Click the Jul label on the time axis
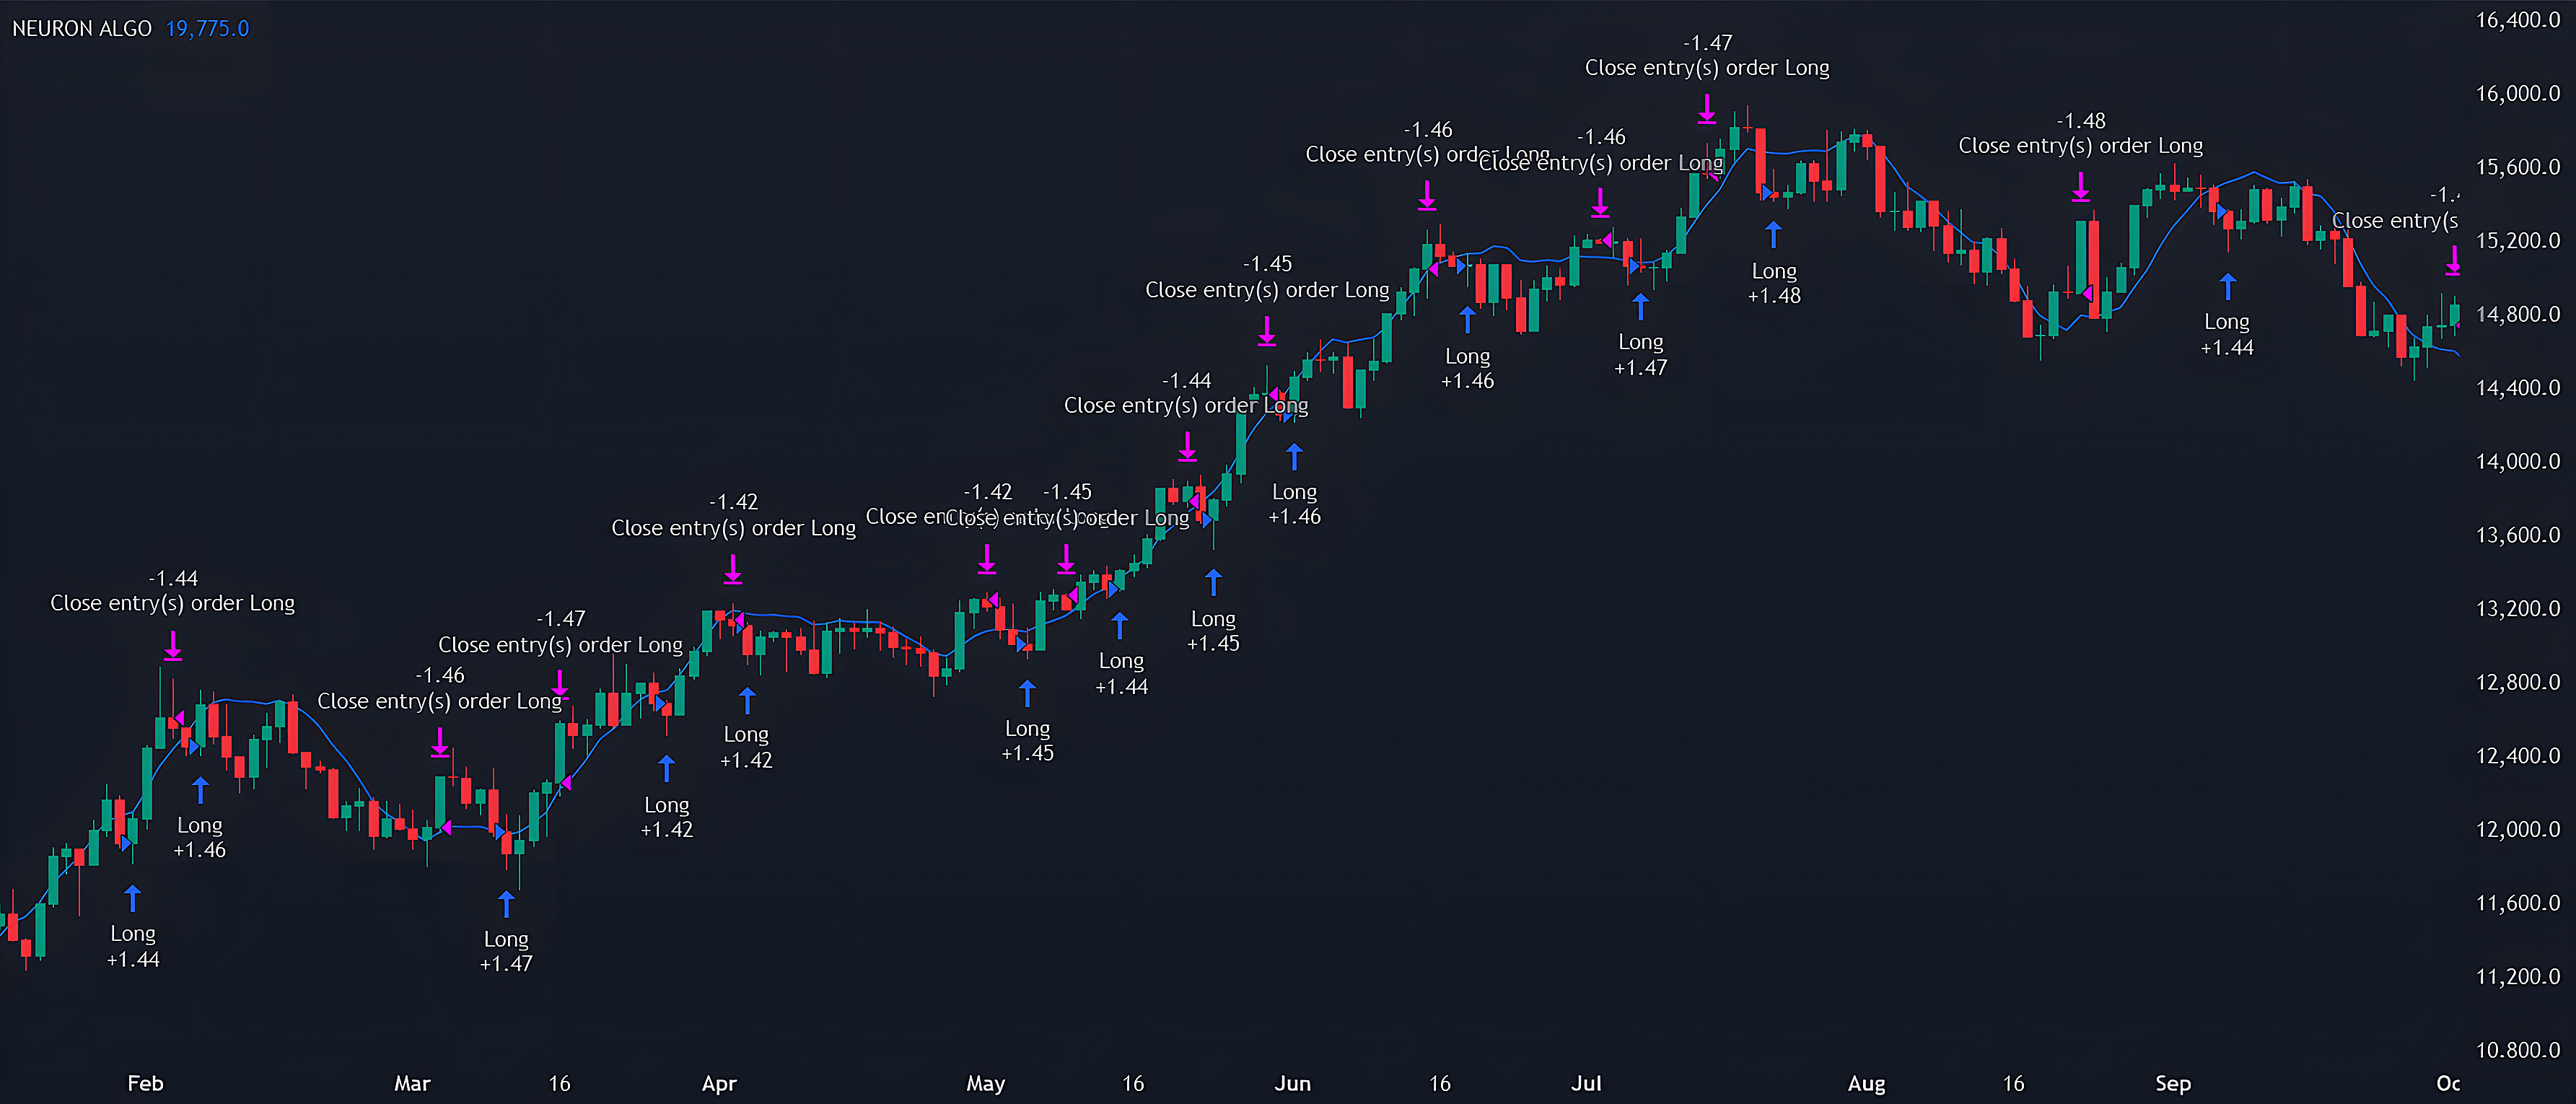The width and height of the screenshot is (2576, 1104). 1586,1083
